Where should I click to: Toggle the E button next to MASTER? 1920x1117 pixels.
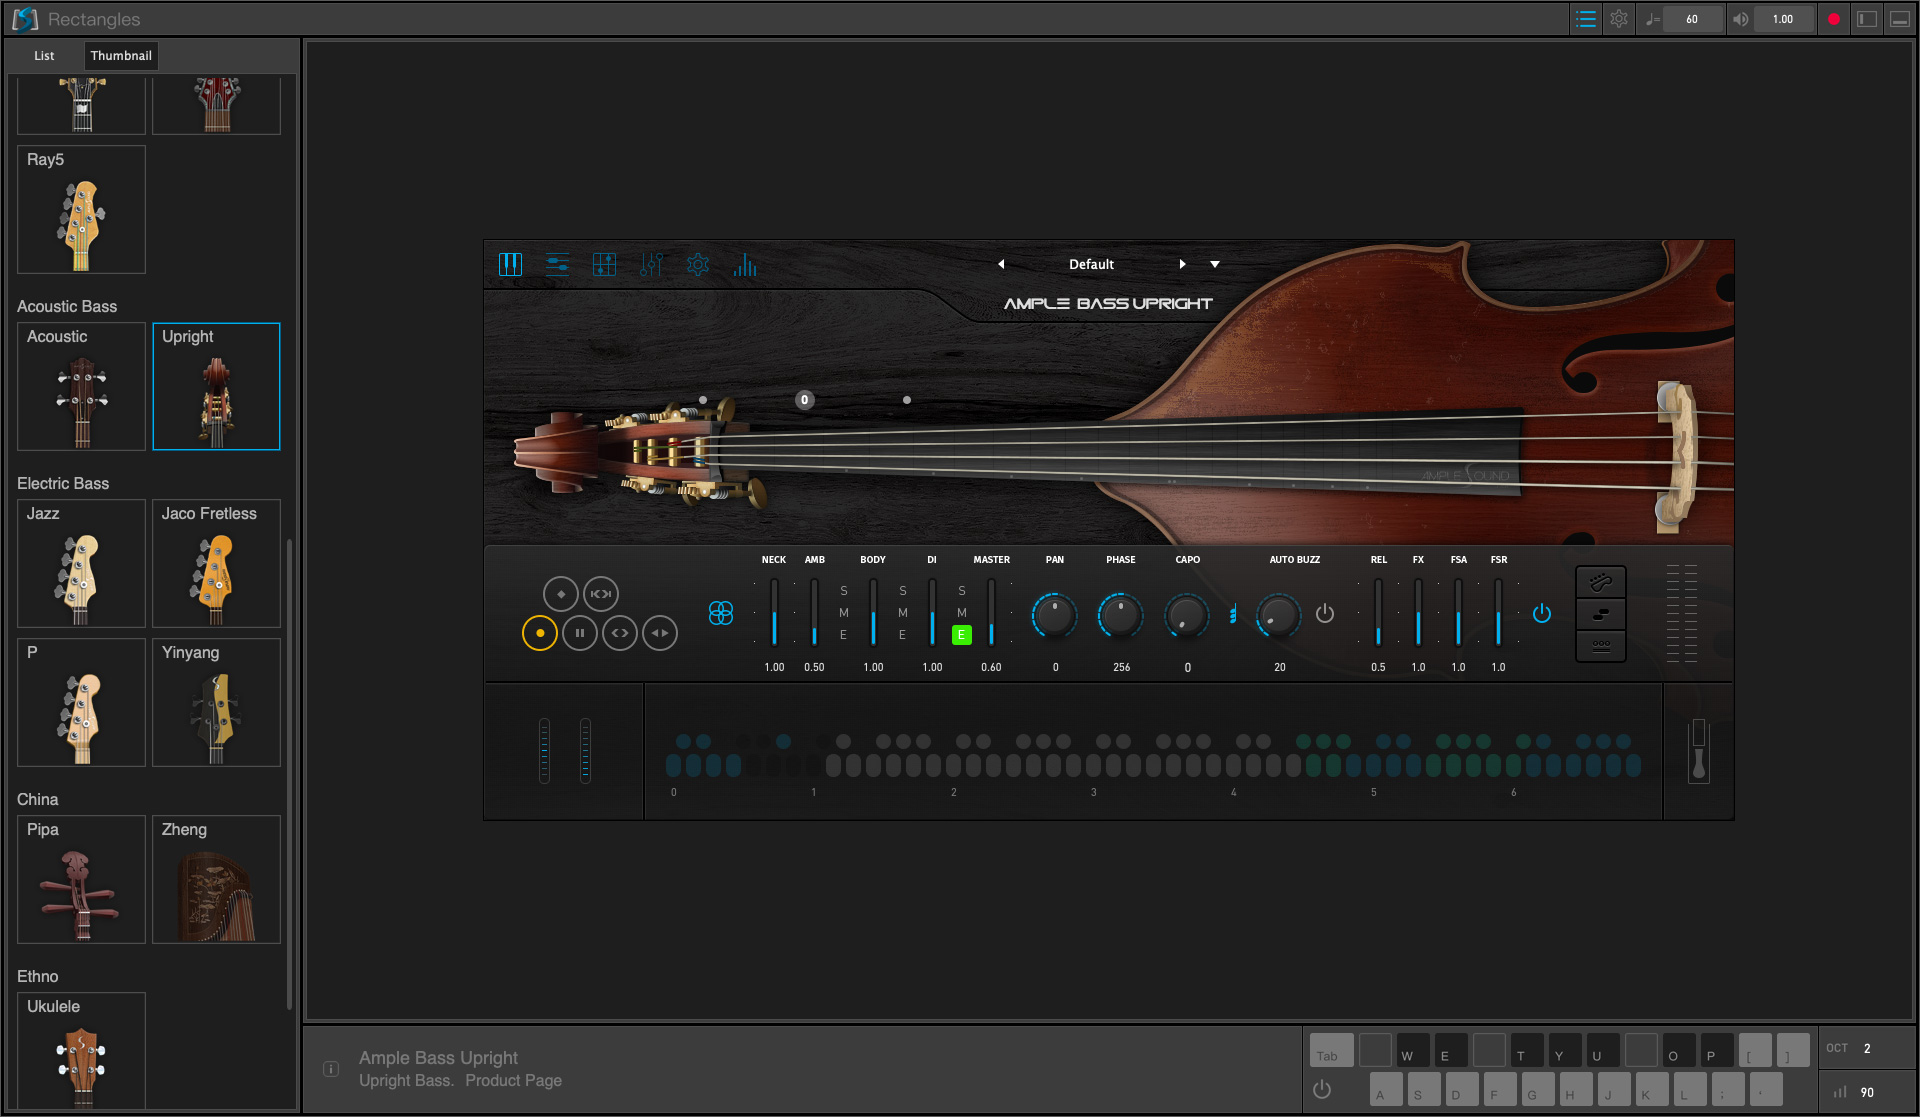(961, 635)
